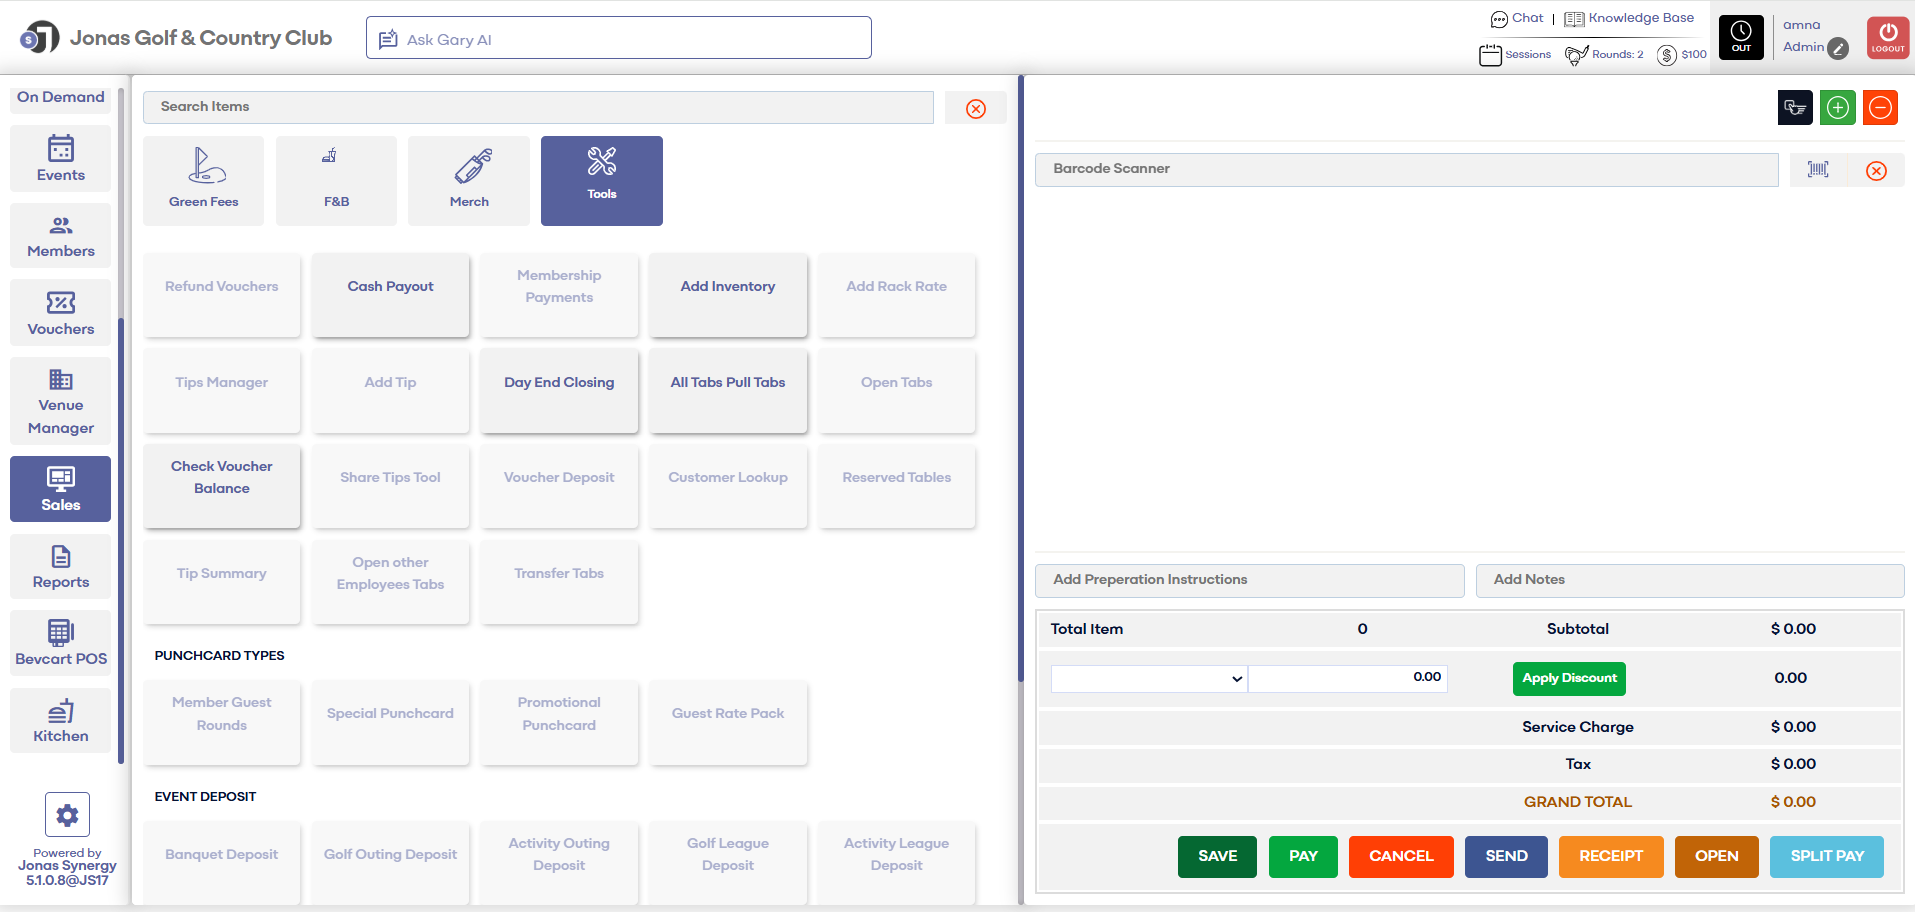Open the Reserved Tables tile
This screenshot has width=1915, height=912.
point(897,486)
